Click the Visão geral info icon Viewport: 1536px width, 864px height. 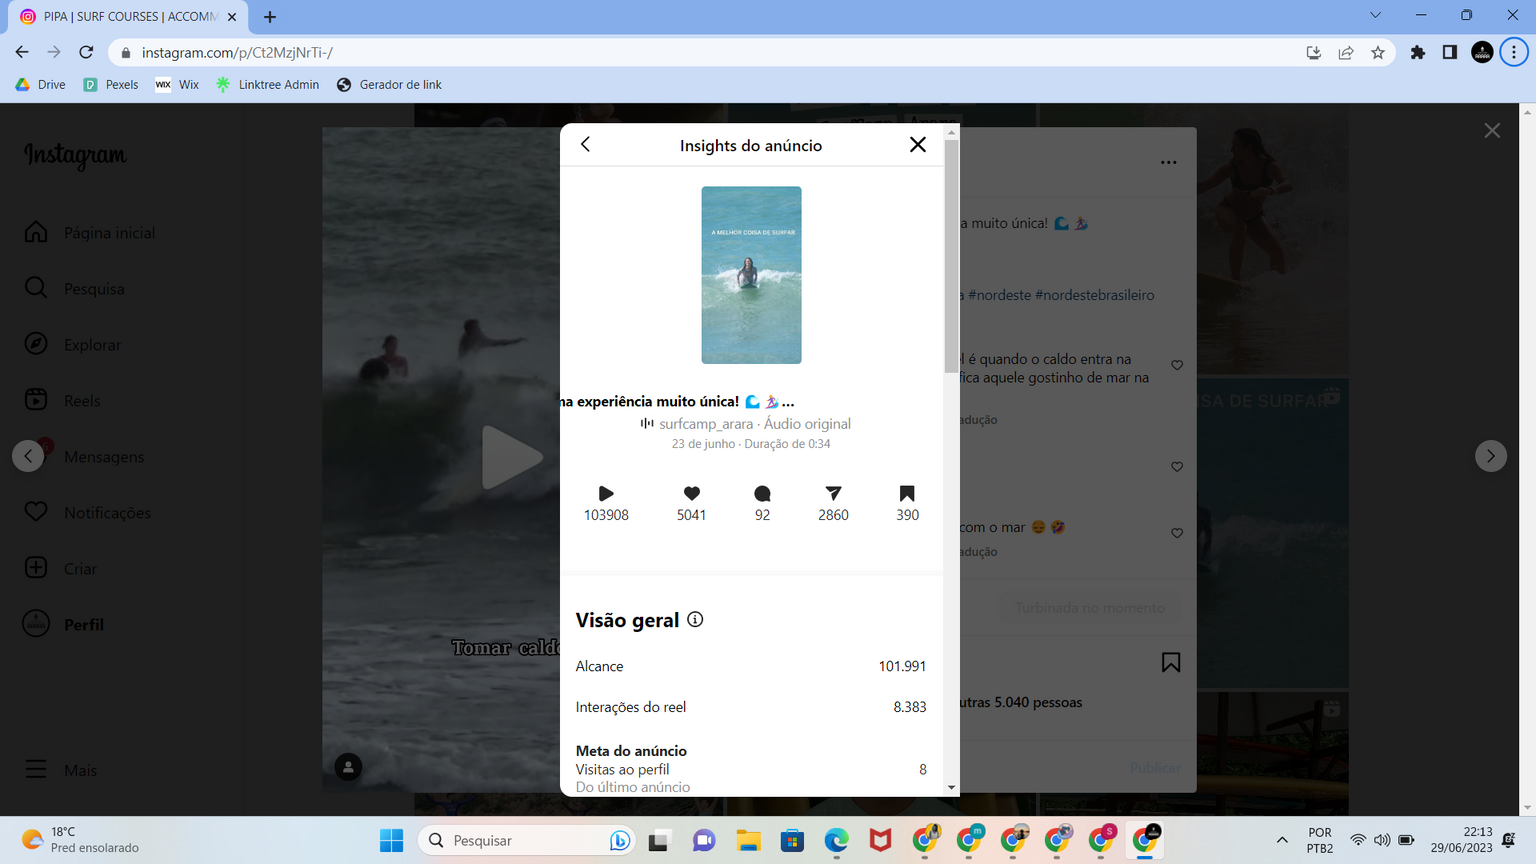(x=695, y=620)
